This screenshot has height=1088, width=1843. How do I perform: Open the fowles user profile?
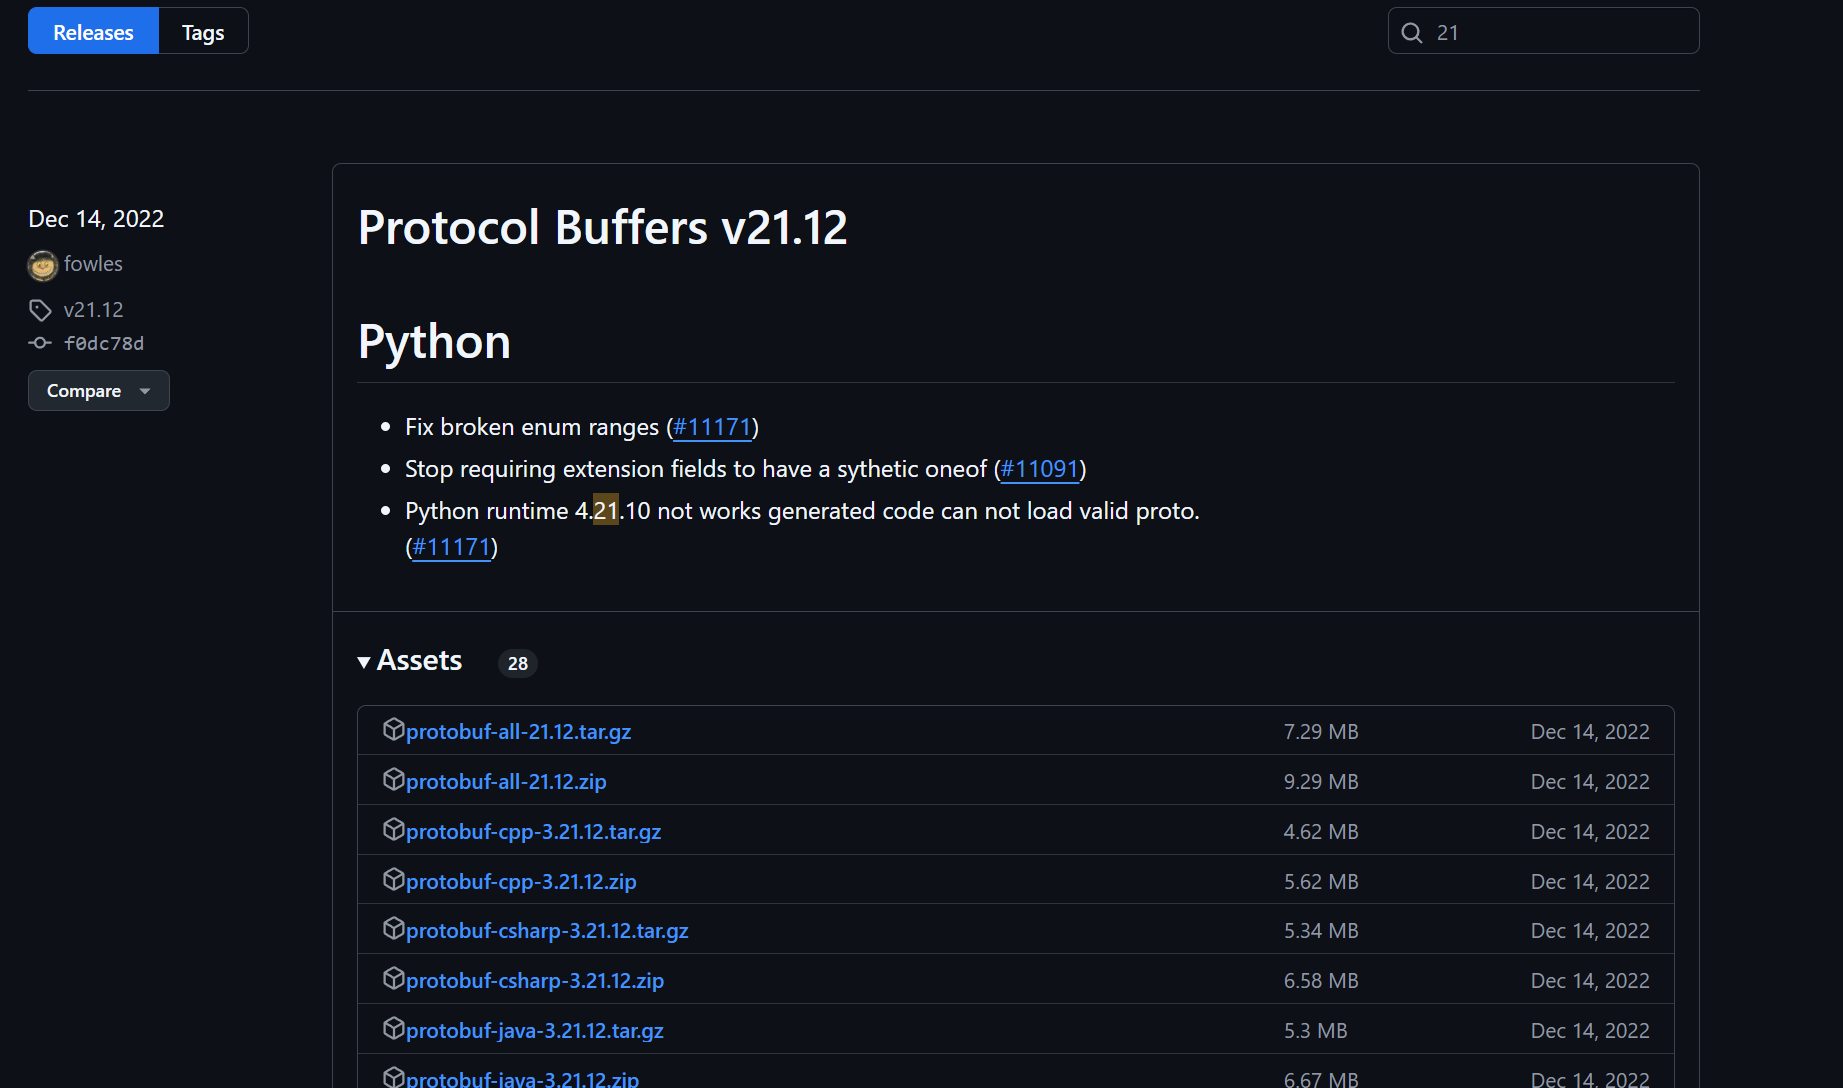(93, 264)
